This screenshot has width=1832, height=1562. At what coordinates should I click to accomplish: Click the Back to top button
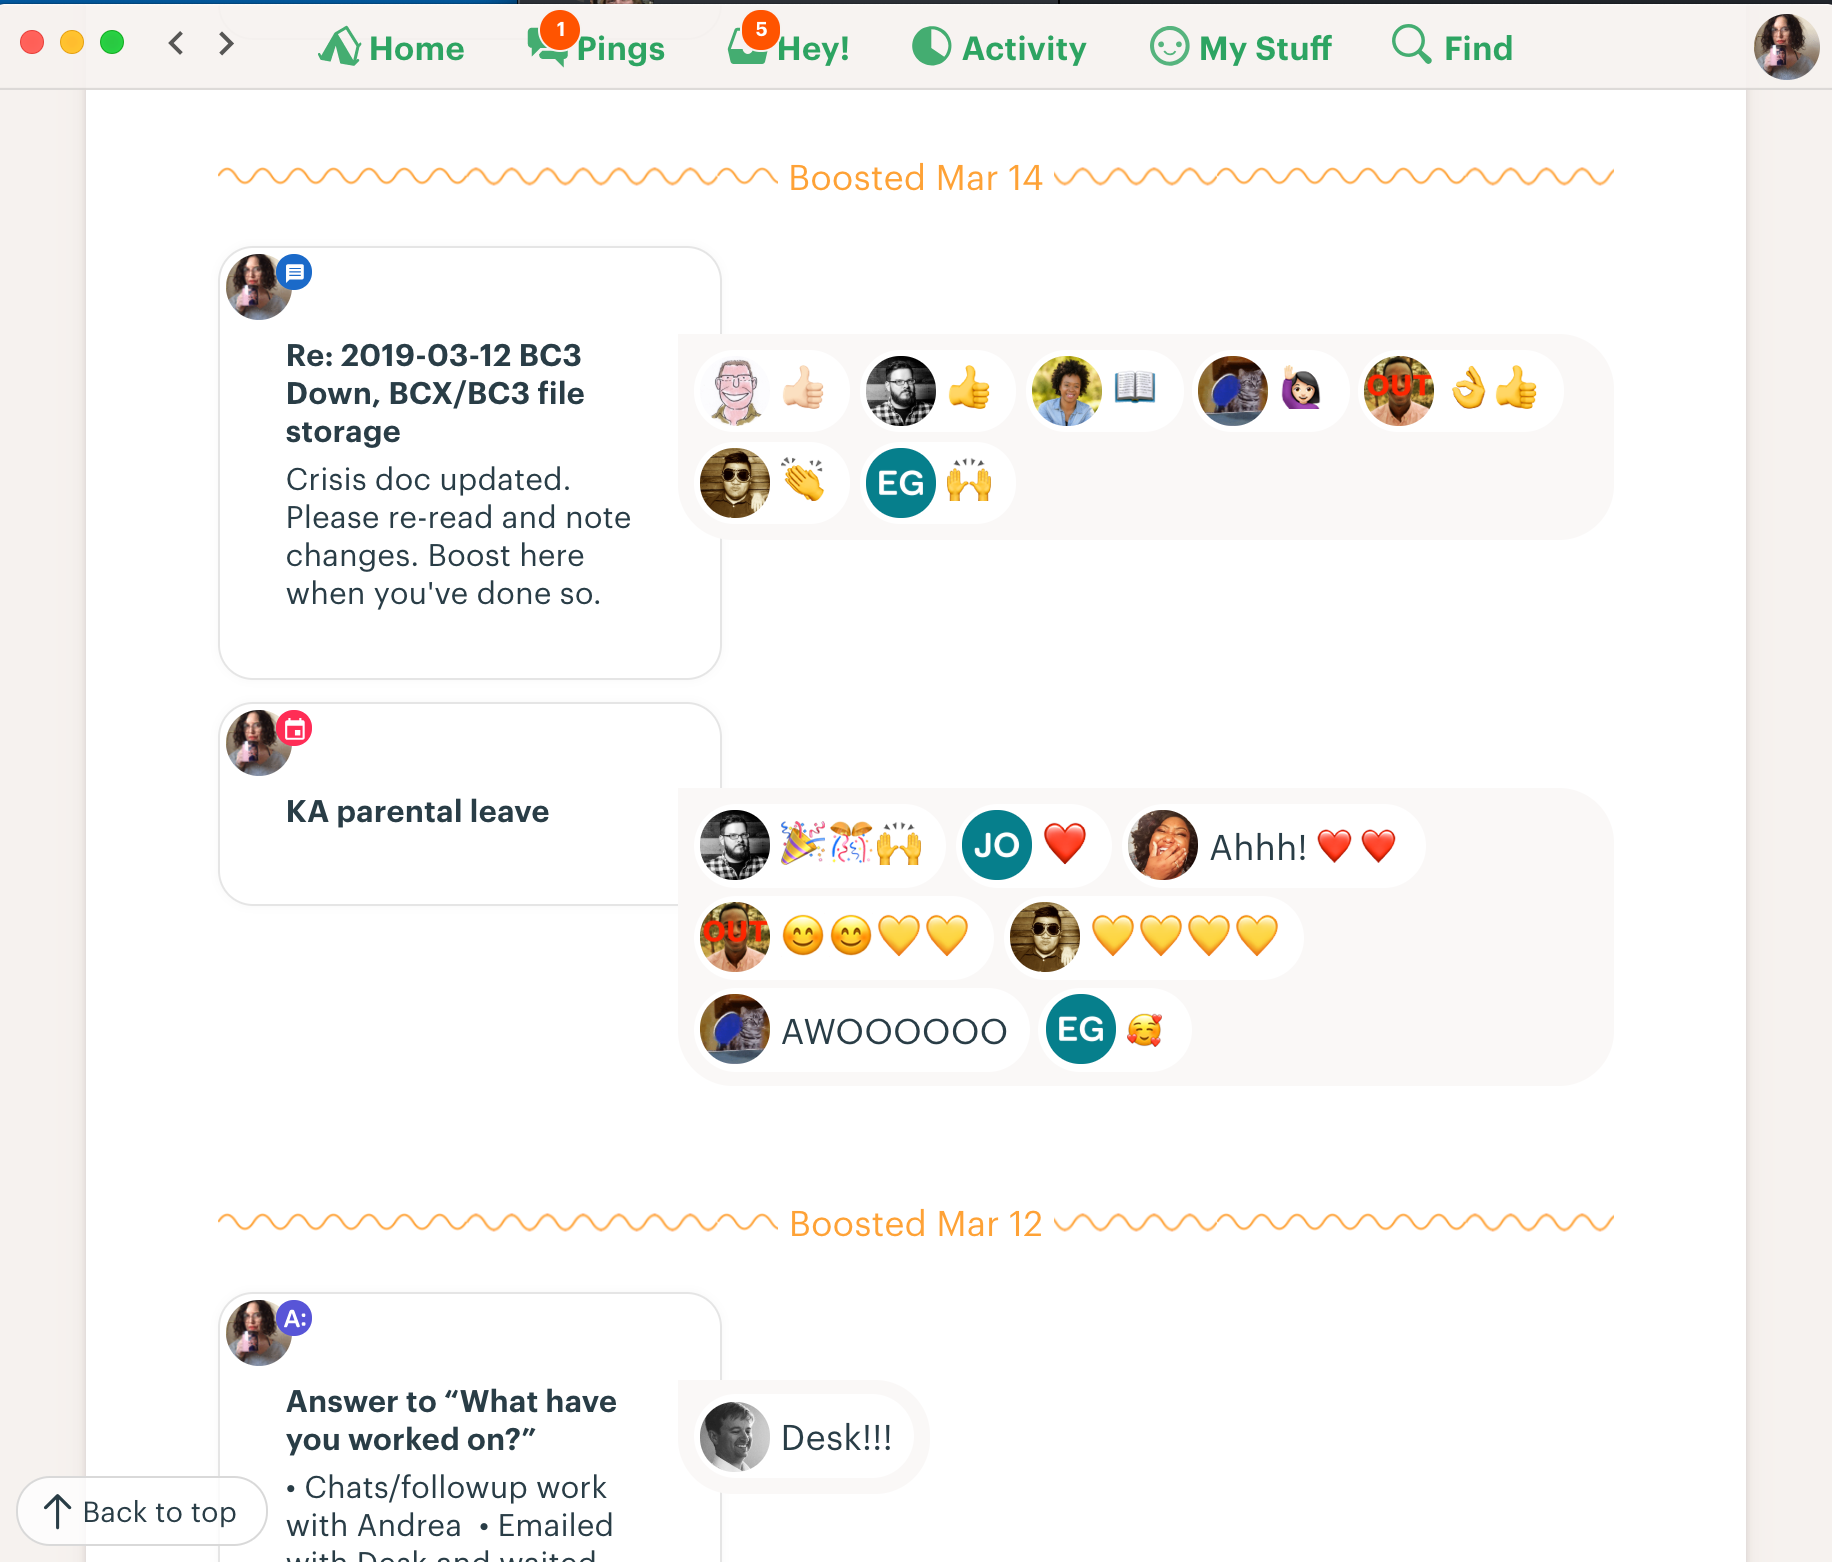tap(142, 1511)
